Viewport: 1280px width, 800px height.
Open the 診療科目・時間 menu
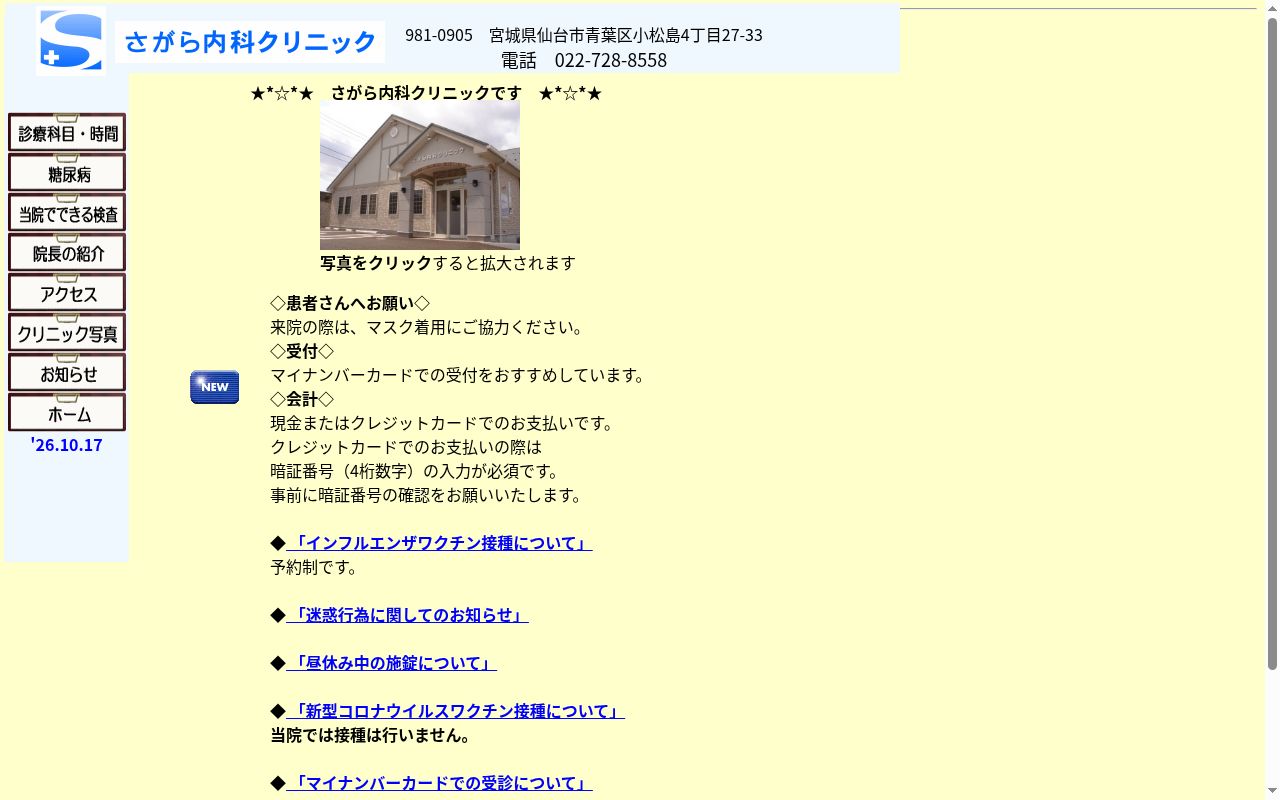pyautogui.click(x=67, y=132)
